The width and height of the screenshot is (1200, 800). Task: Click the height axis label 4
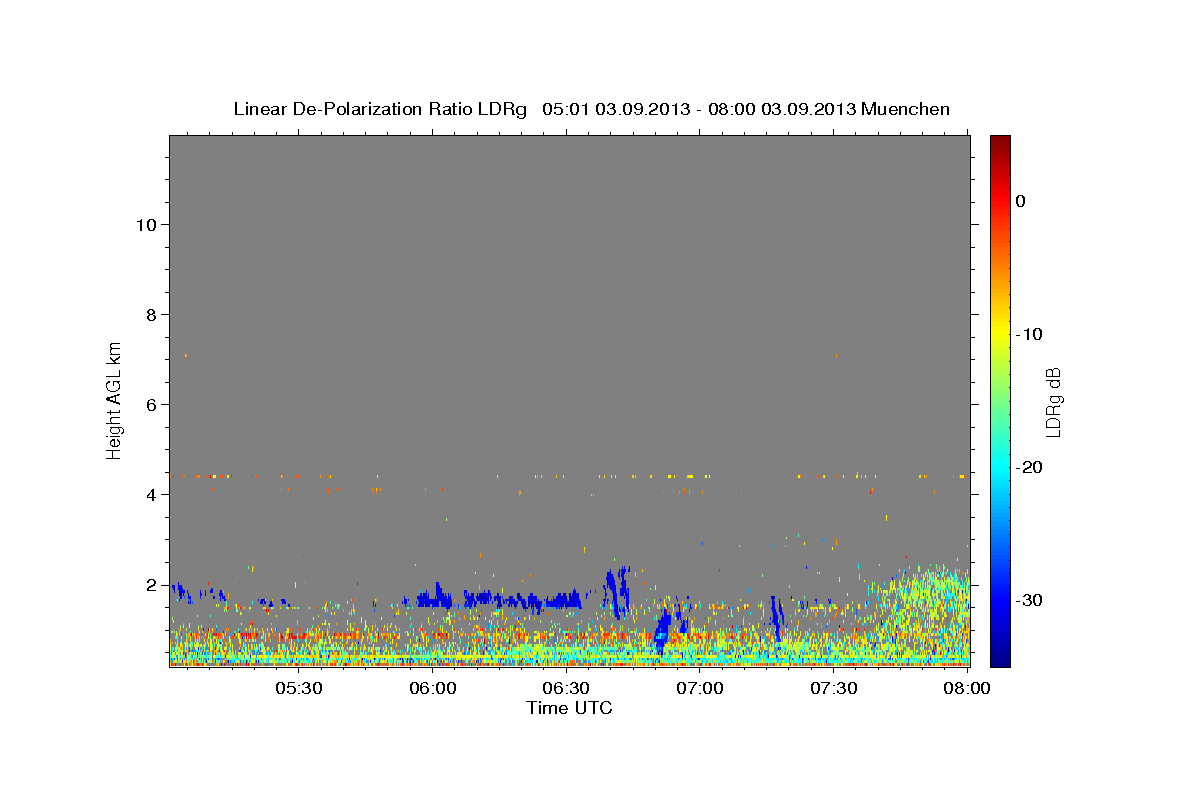tap(151, 495)
